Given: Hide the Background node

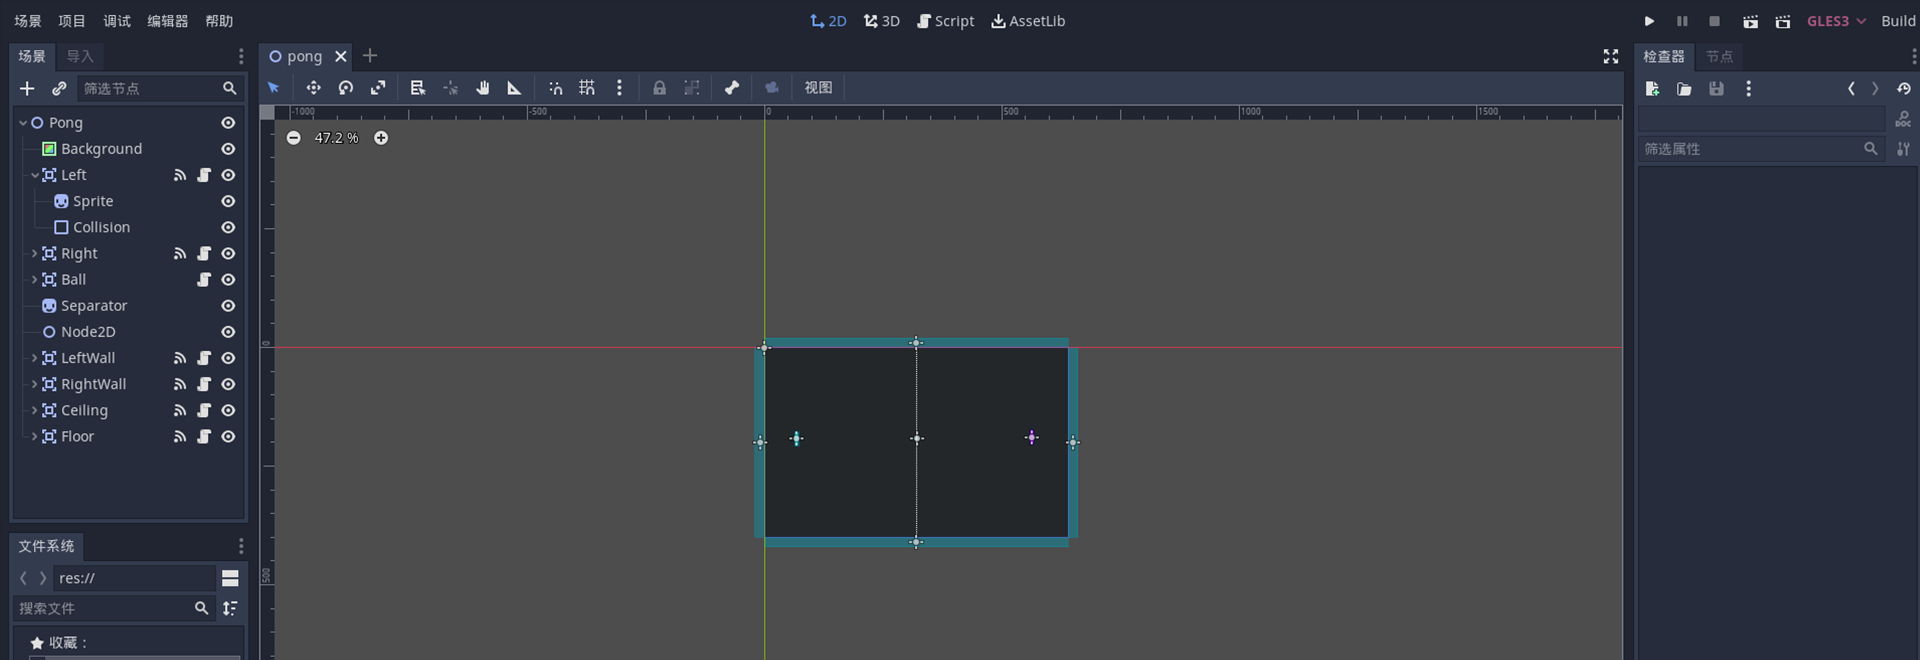Looking at the screenshot, I should 228,149.
